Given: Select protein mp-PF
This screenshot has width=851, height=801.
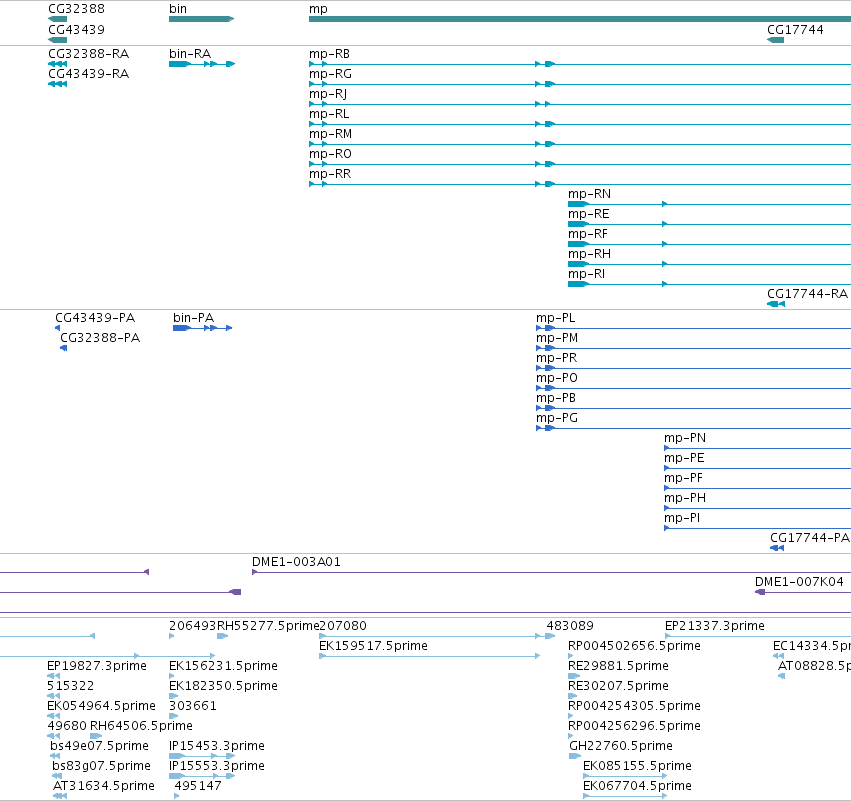Looking at the screenshot, I should [x=683, y=478].
